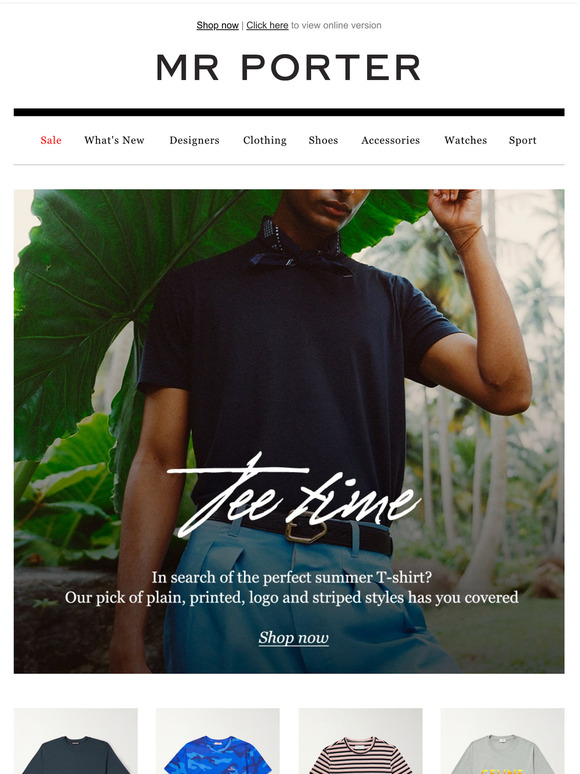Go to the Sport section
This screenshot has width=580, height=774.
coord(522,140)
